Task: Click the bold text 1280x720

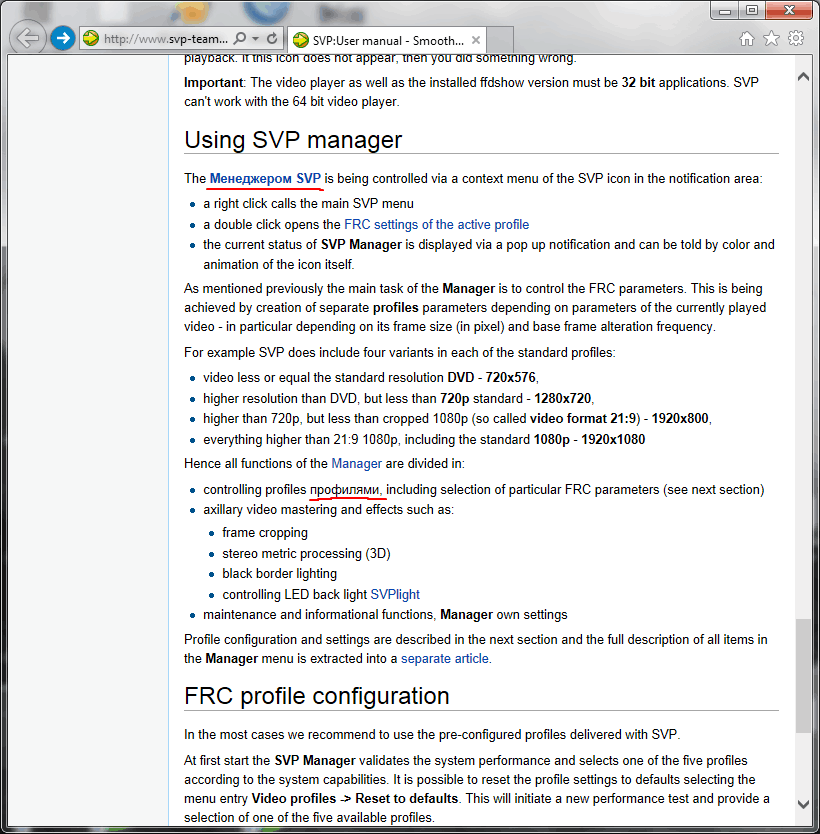Action: click(563, 398)
